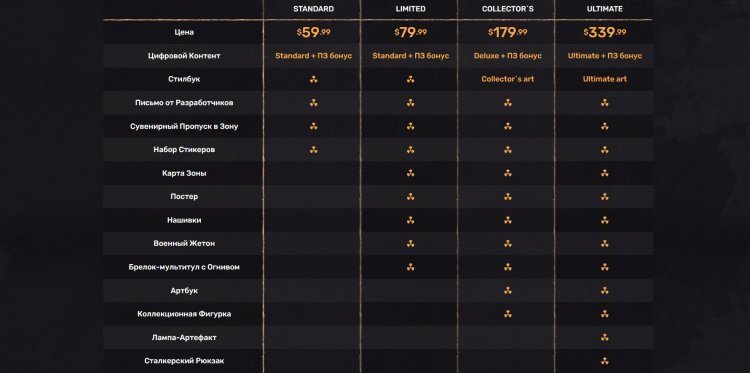
Task: Click Limited icon in Брелок-мультитул с Огнивом row
Action: coord(410,267)
